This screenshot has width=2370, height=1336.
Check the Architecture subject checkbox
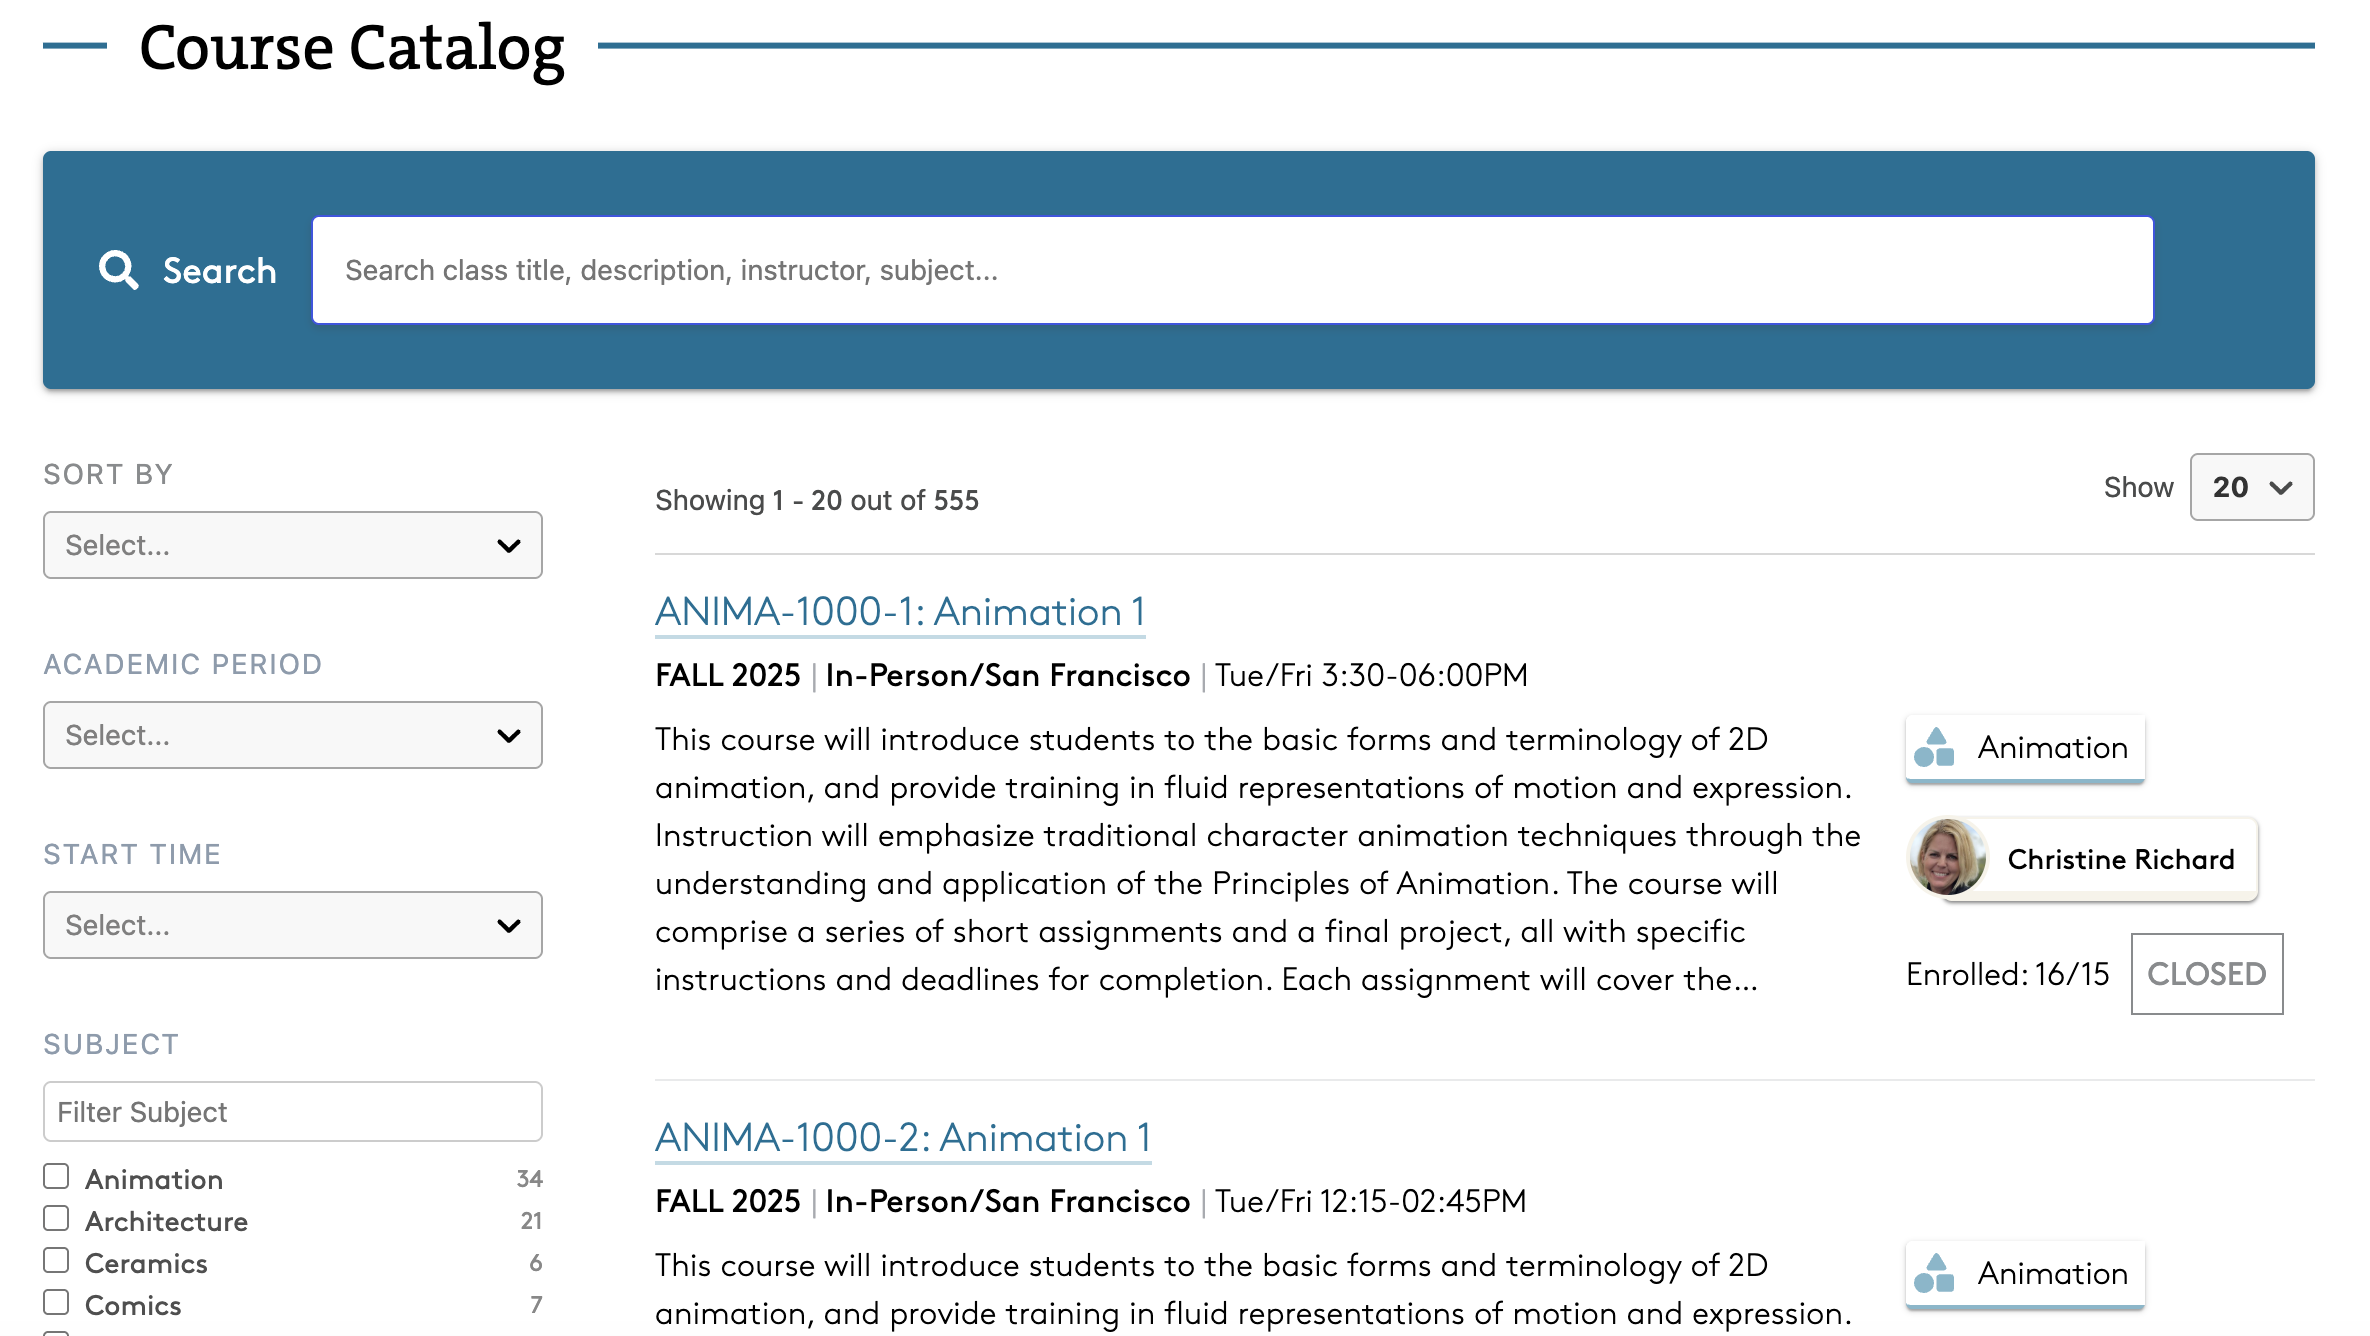pos(57,1219)
